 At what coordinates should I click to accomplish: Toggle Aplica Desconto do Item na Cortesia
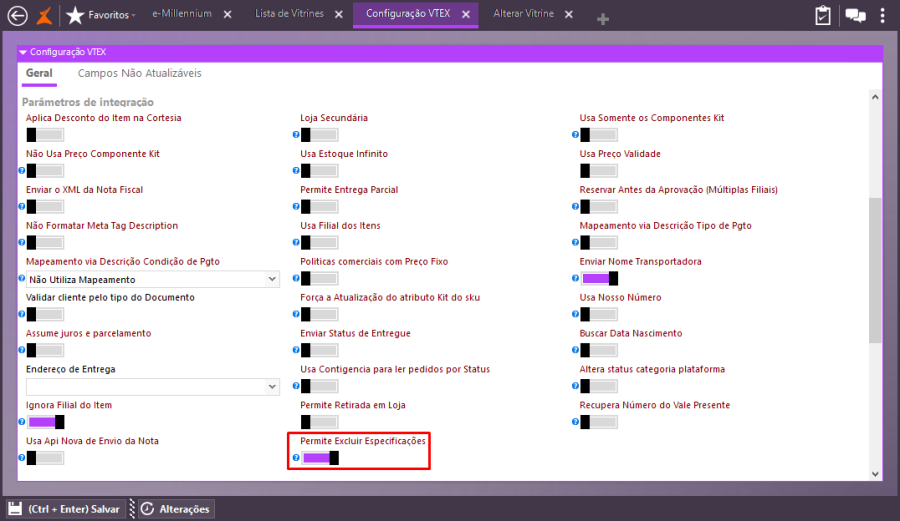point(45,135)
